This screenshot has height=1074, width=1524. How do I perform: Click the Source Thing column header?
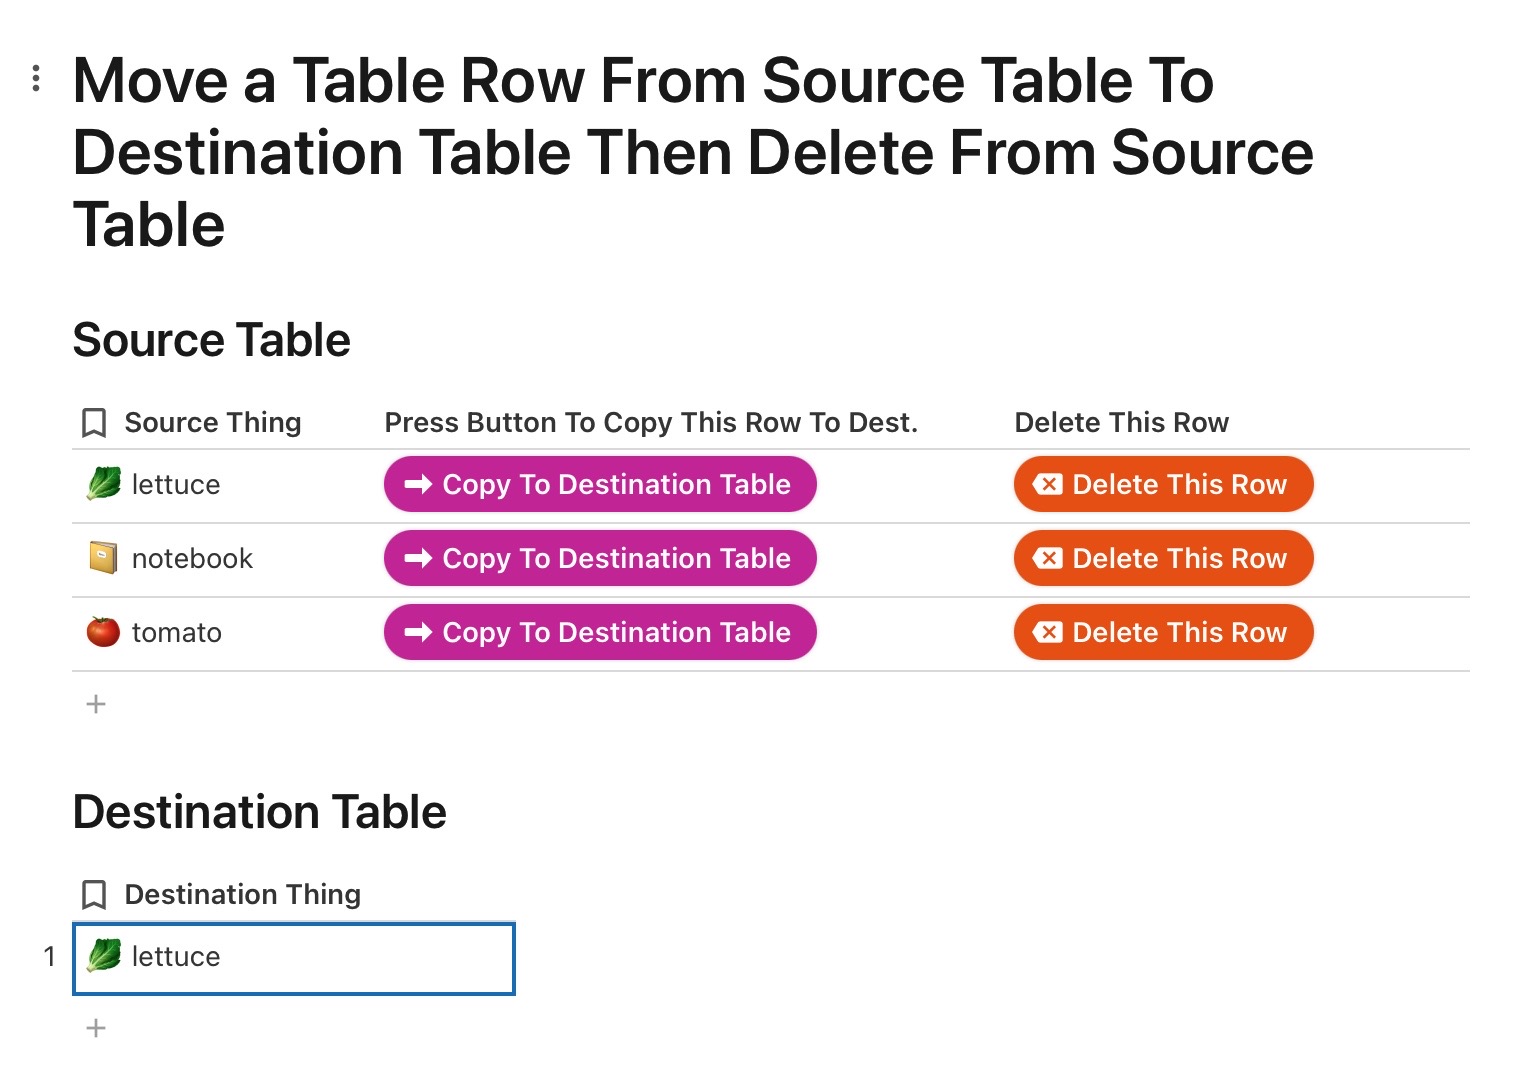tap(213, 423)
